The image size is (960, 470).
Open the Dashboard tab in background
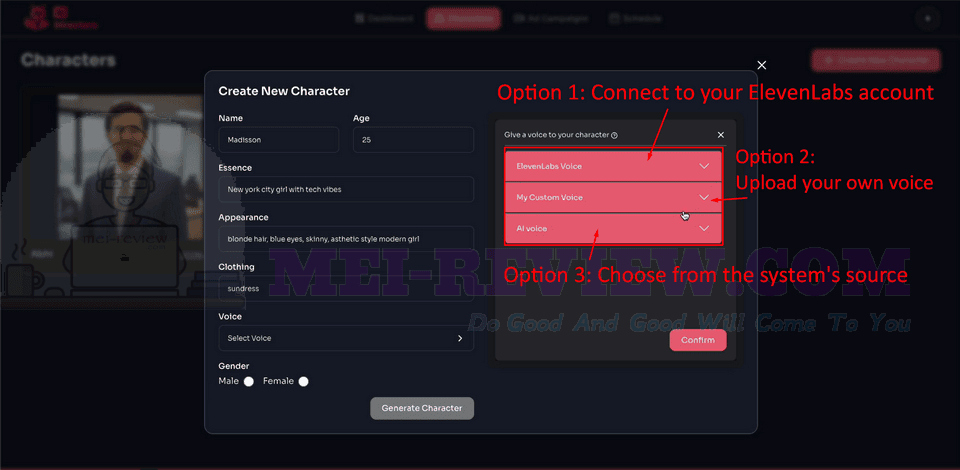(384, 18)
